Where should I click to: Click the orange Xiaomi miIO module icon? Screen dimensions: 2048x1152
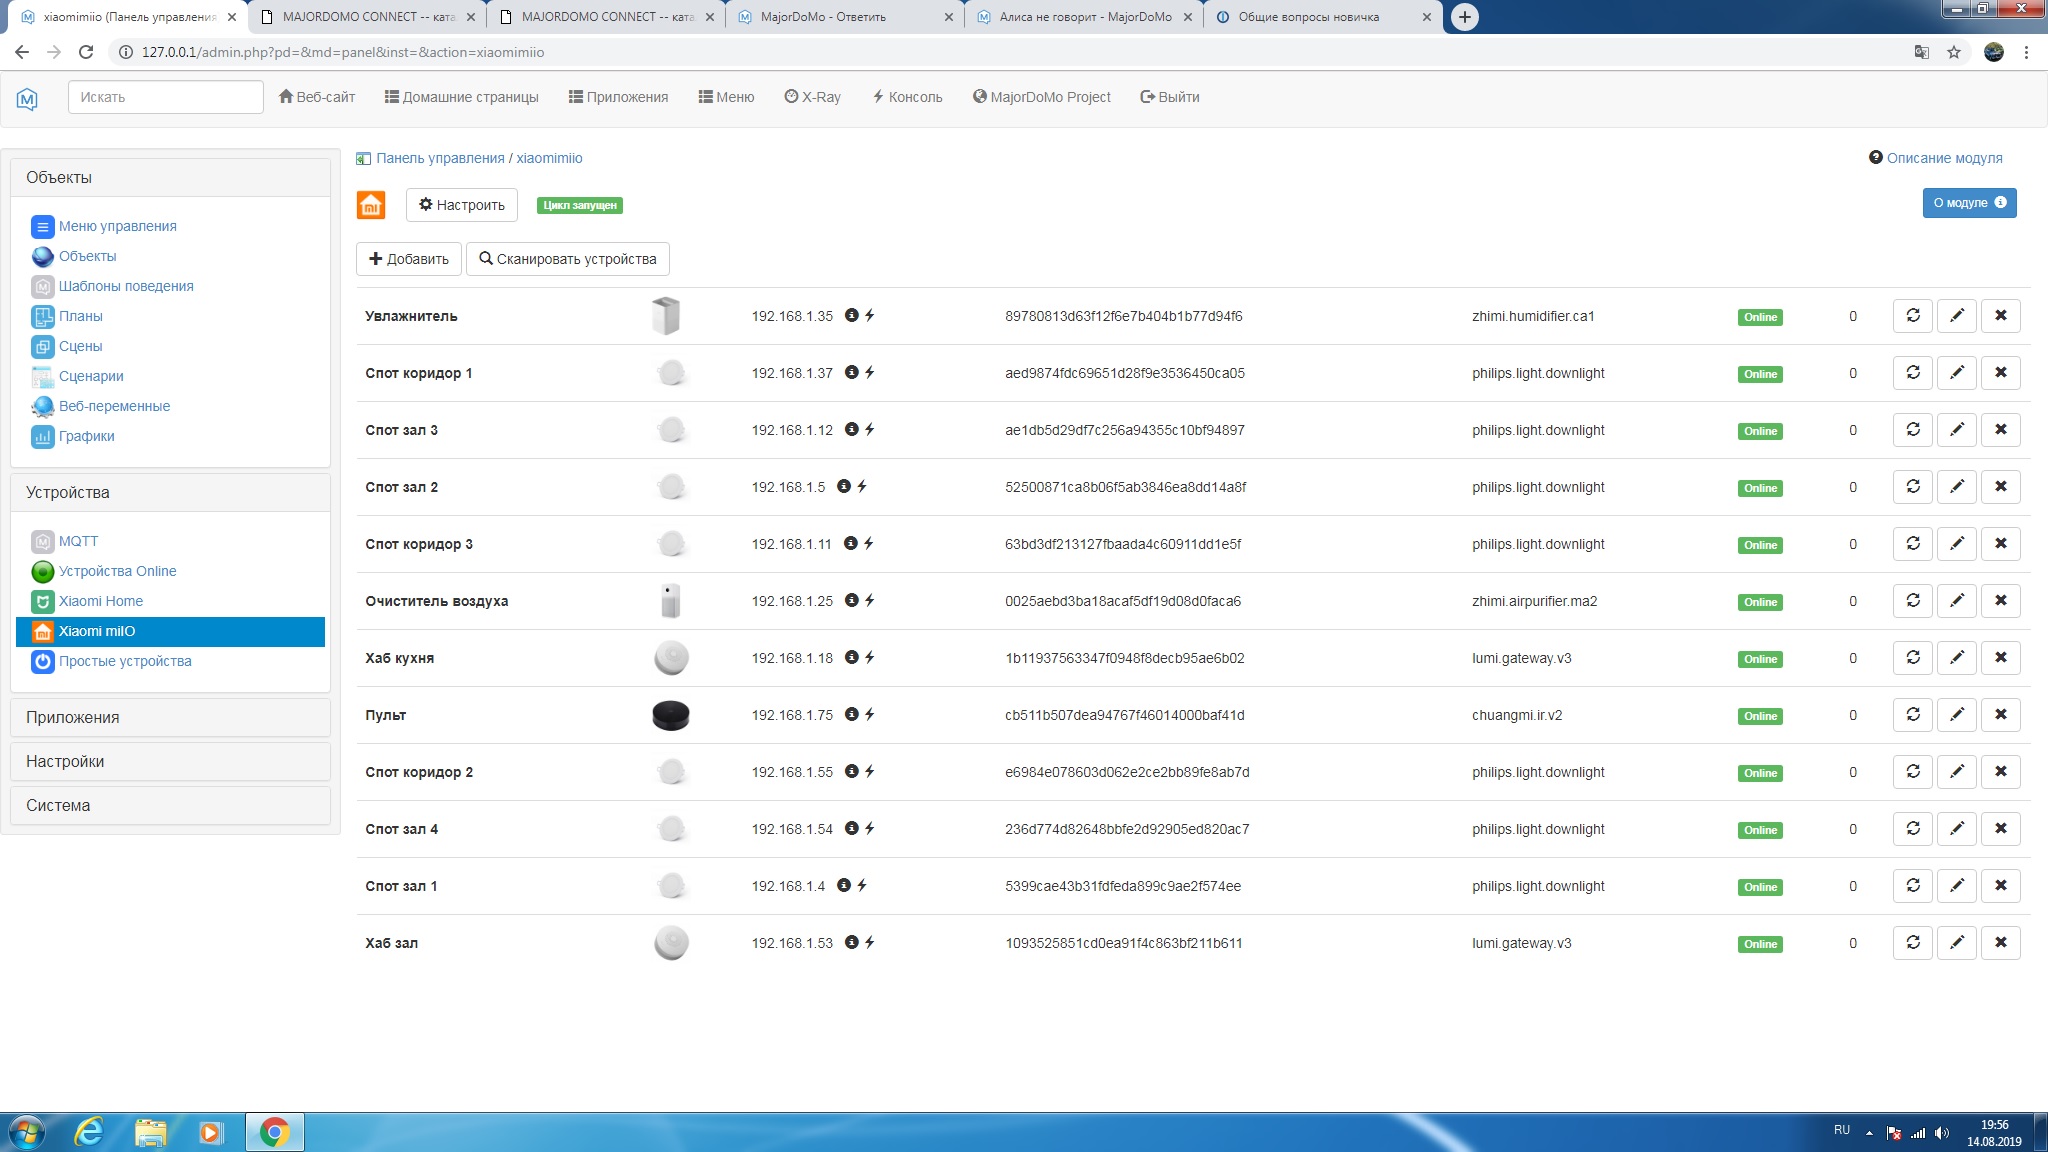(x=371, y=205)
